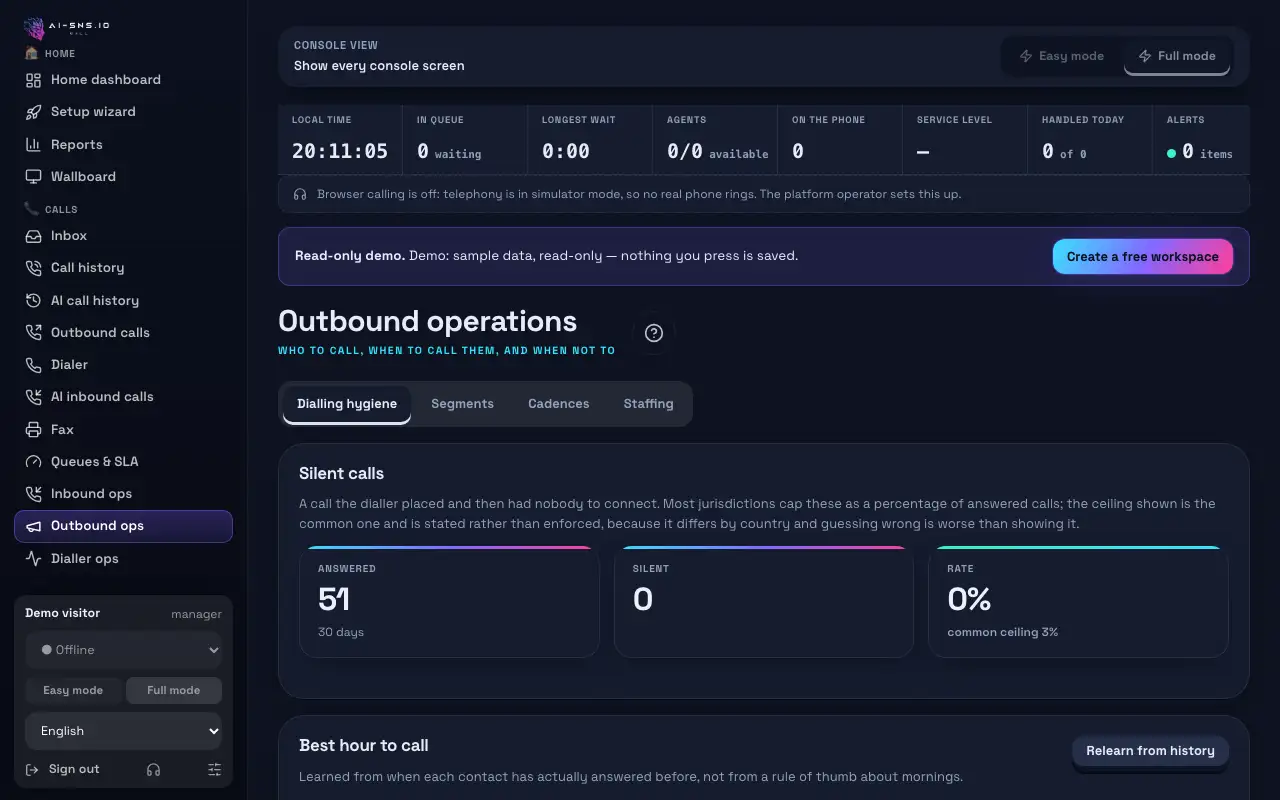Click the "Best hour to call" heading
Viewport: 1280px width, 800px height.
(364, 746)
